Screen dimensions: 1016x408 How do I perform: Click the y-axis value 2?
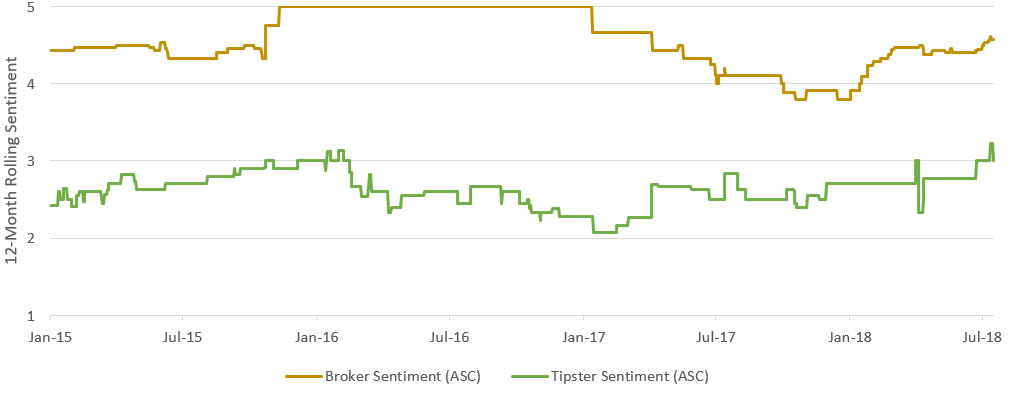[32, 238]
